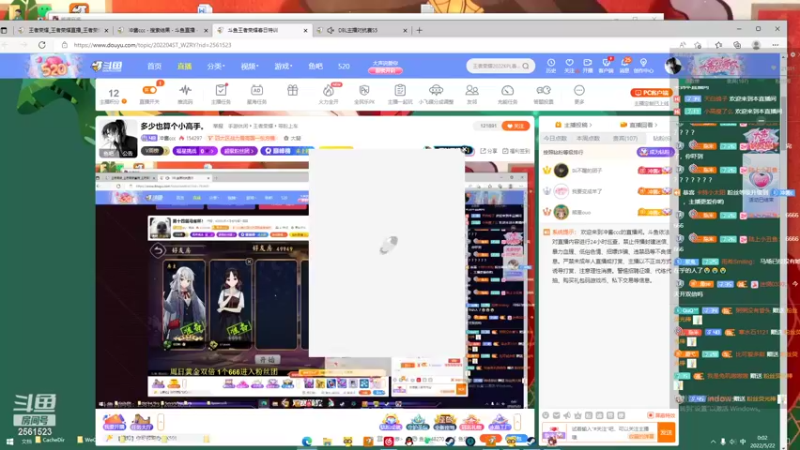Open the UFO-shaped toolbar icon
Screen dimensions: 800x450
[x=436, y=90]
